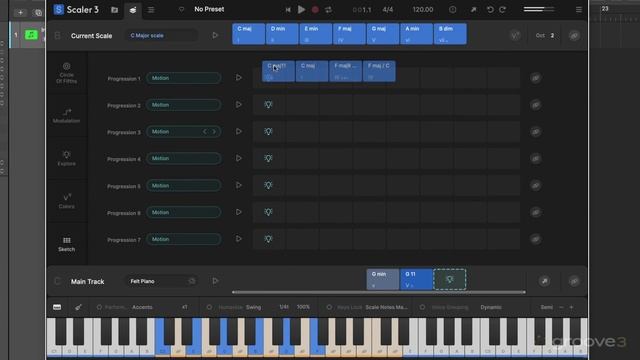Screen dimensions: 640x360
Task: Play the Main Track
Action: pos(215,281)
